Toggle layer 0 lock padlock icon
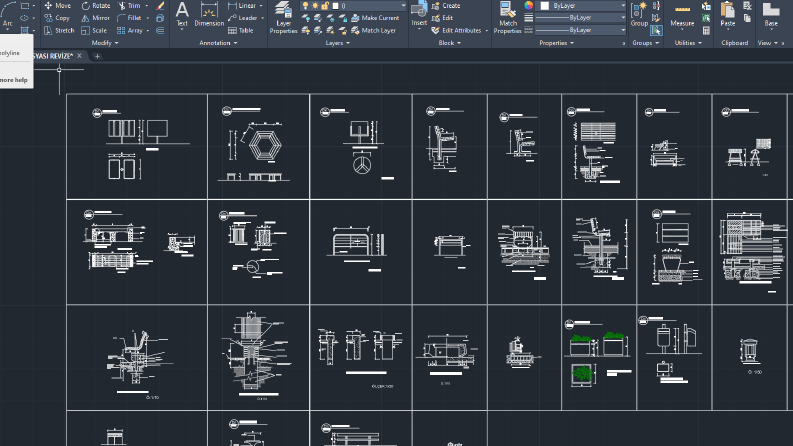Screen dimensions: 793x446 325,6
